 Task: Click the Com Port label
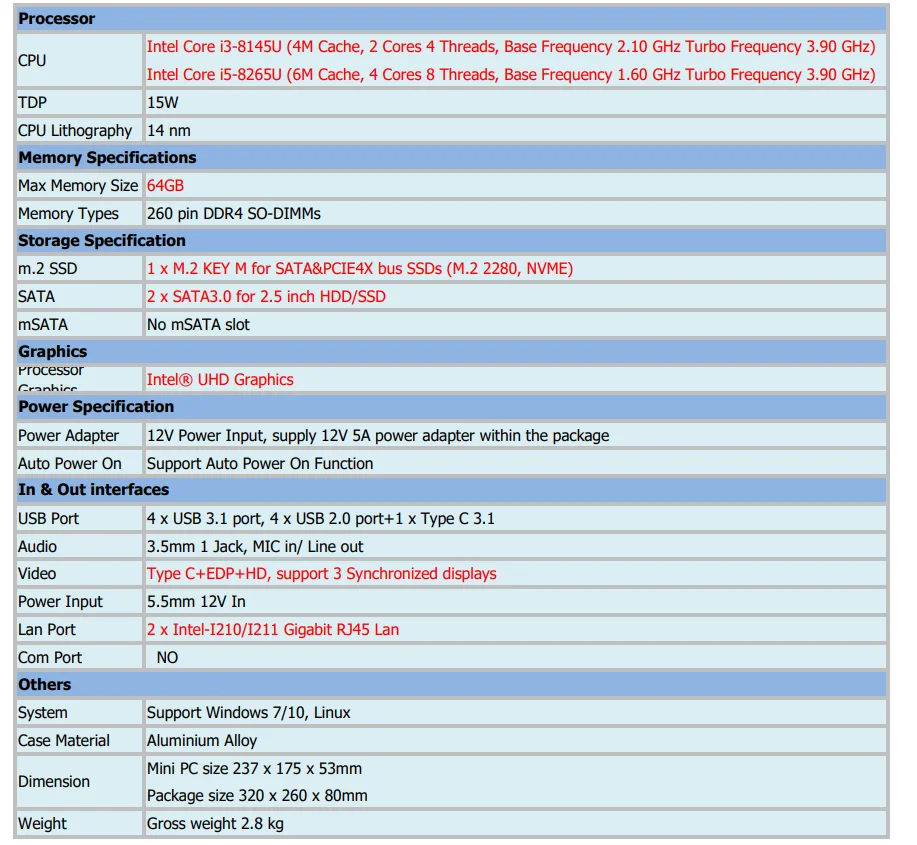click(50, 658)
